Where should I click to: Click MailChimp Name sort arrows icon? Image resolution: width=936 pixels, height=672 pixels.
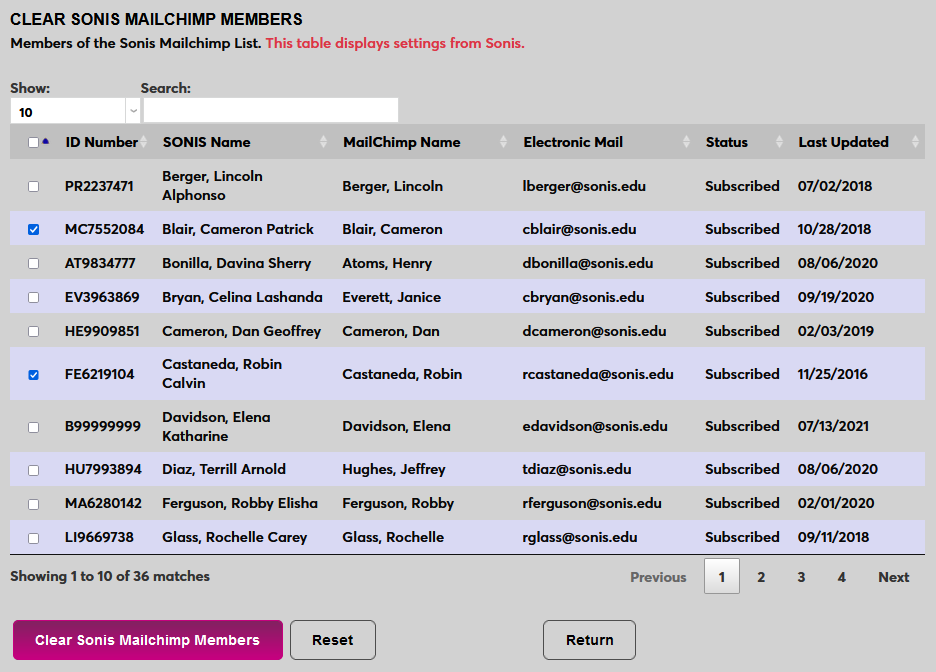coord(504,142)
